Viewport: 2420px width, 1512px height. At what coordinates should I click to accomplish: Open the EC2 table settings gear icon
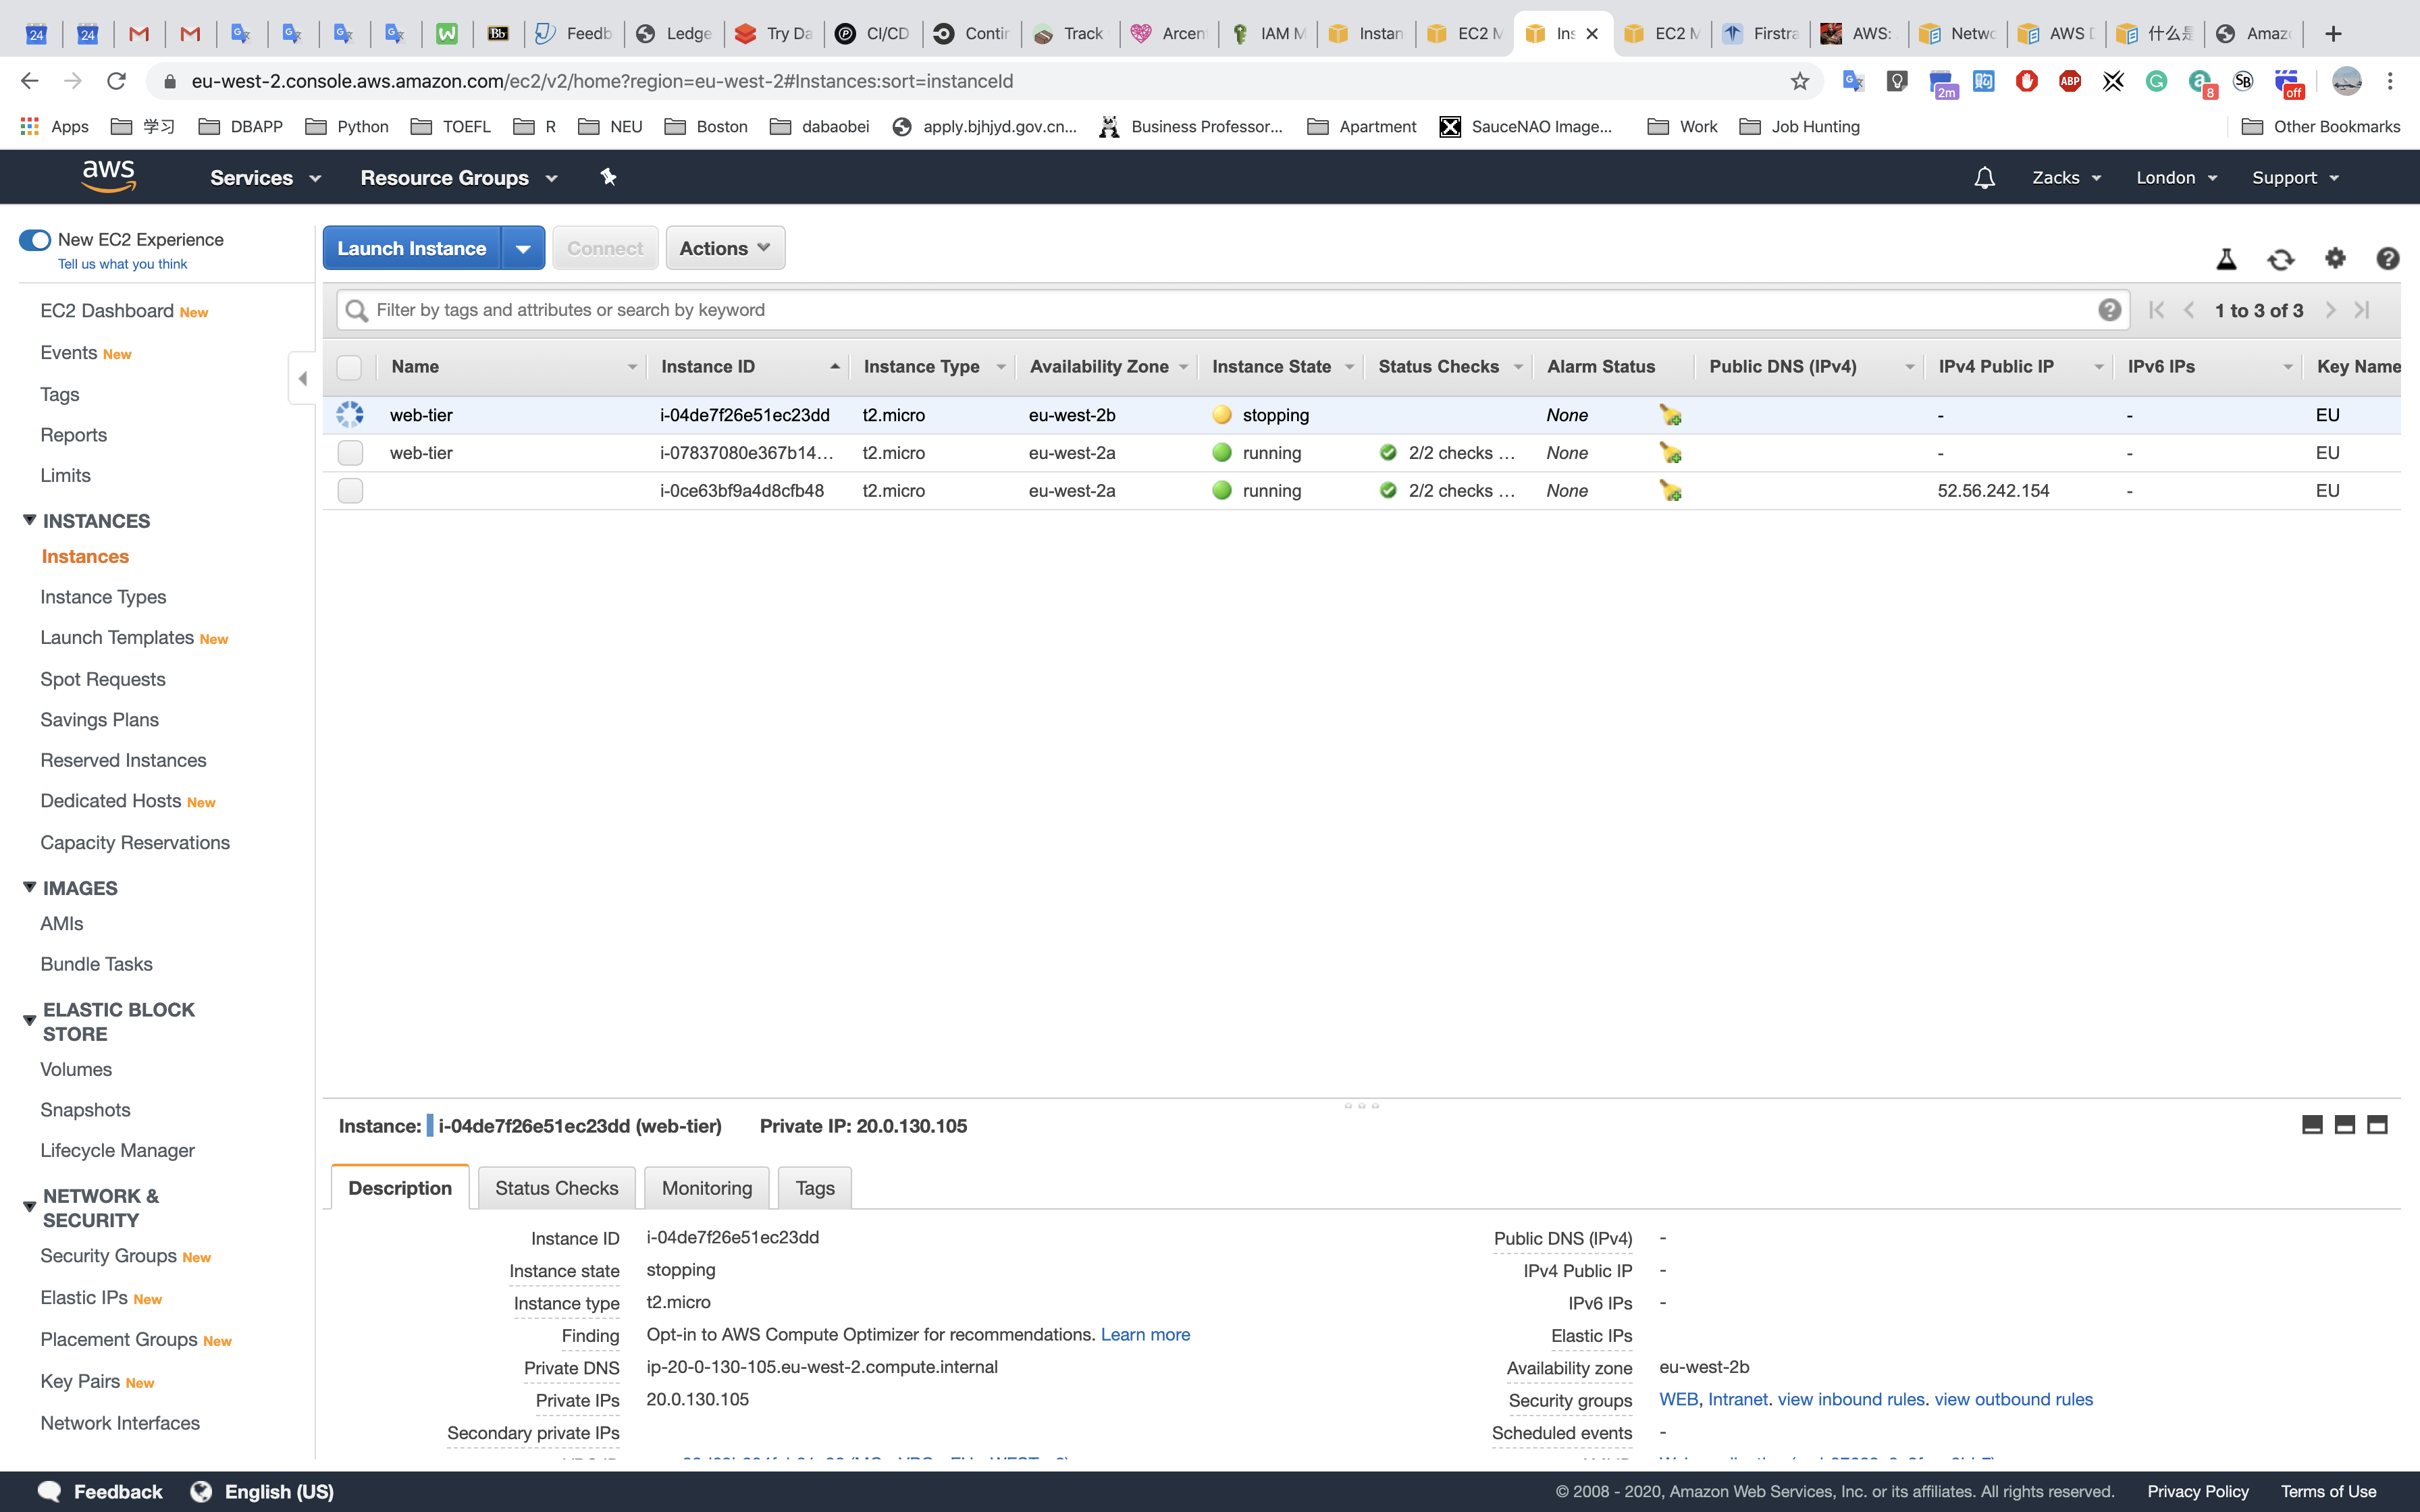point(2334,259)
